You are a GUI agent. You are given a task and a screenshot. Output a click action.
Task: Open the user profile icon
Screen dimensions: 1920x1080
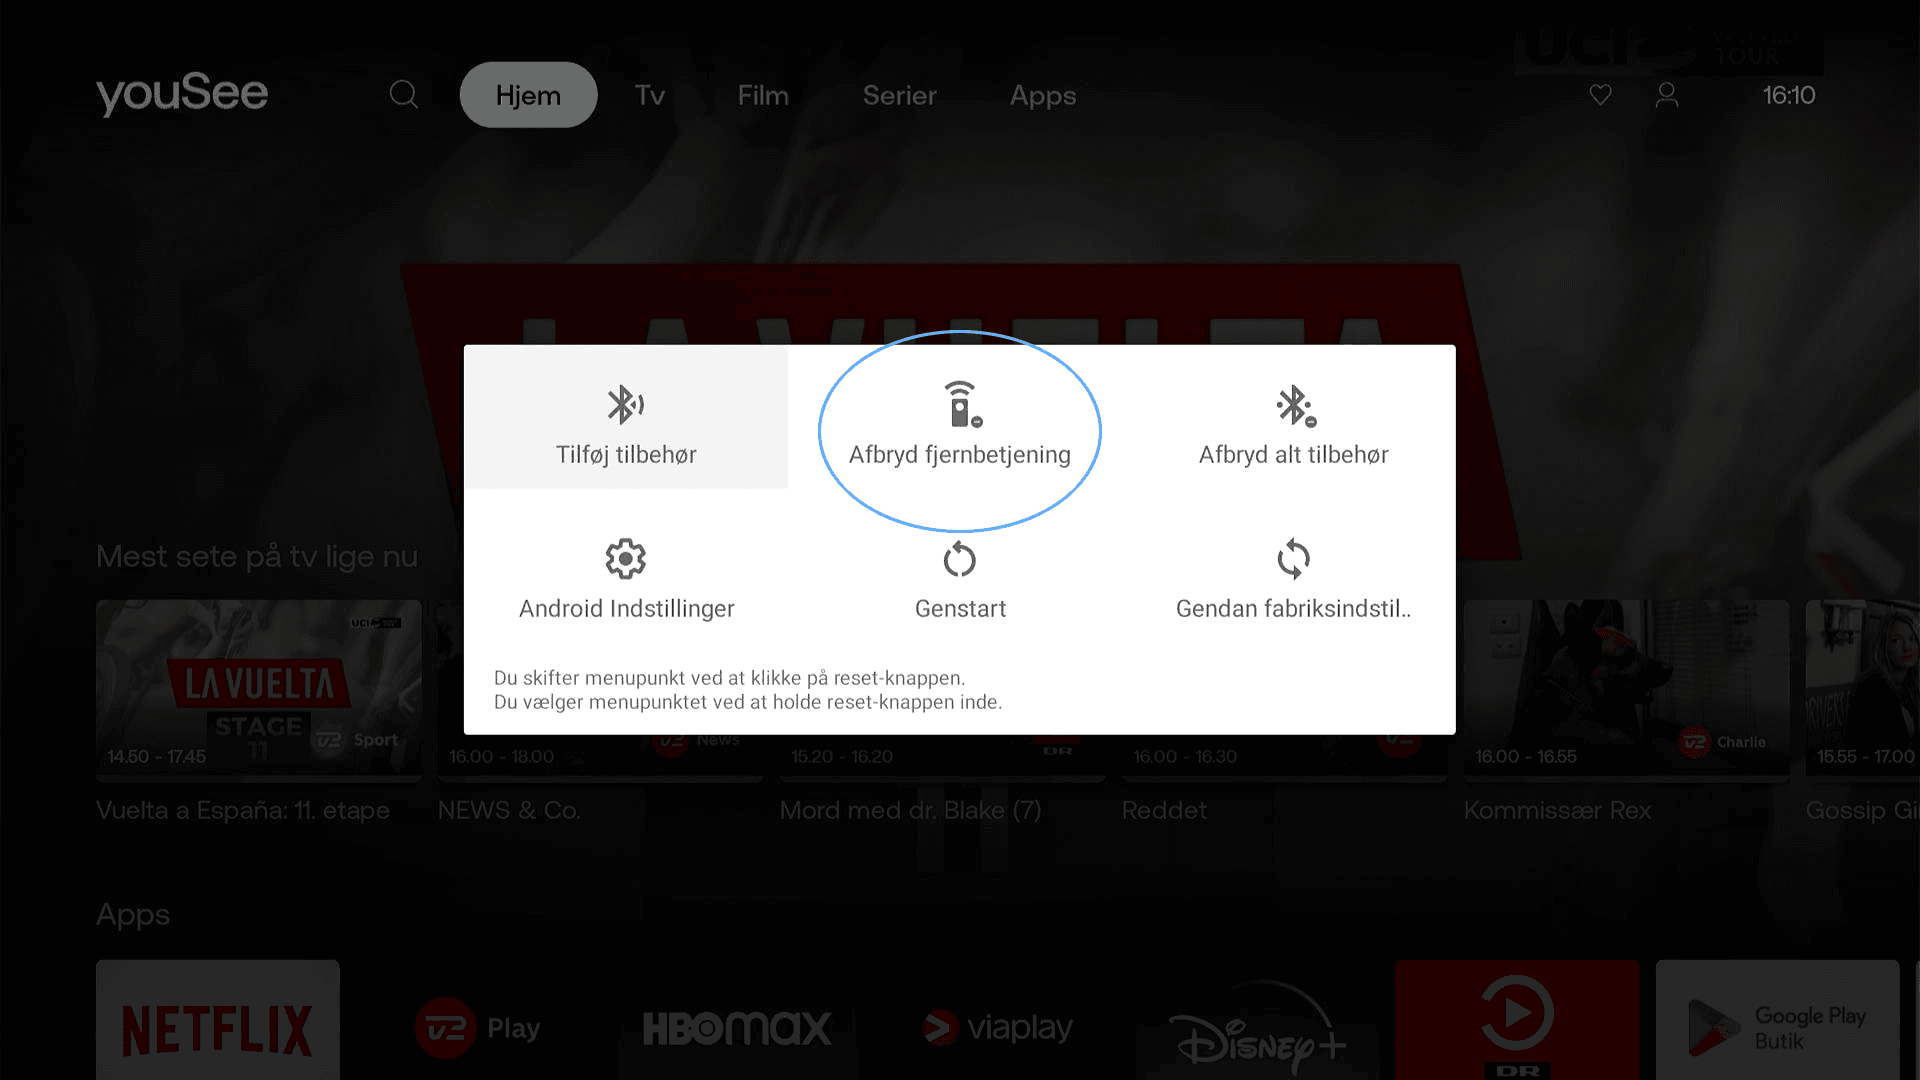click(1667, 95)
